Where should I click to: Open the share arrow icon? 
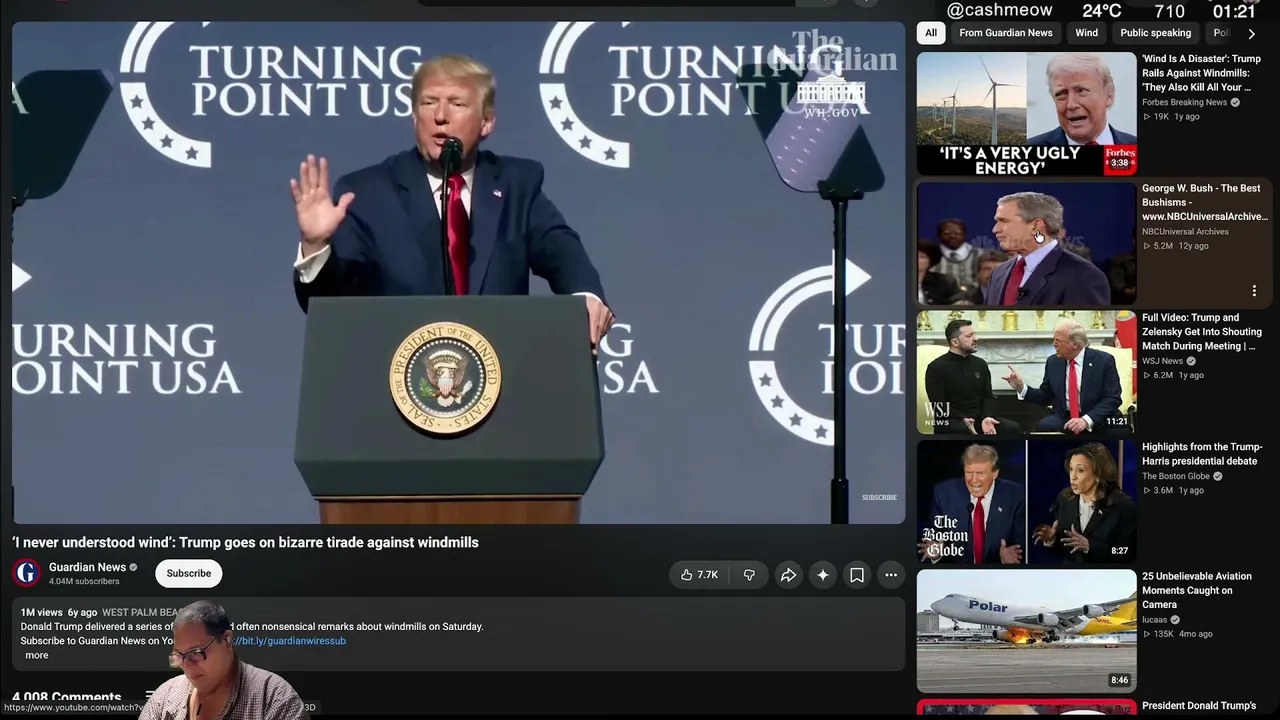pos(788,575)
